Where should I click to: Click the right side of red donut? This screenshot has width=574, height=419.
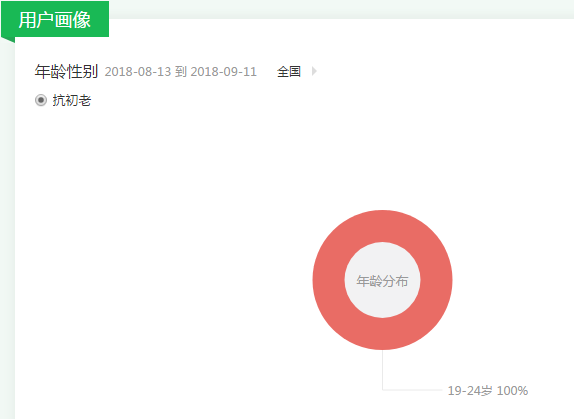436,280
